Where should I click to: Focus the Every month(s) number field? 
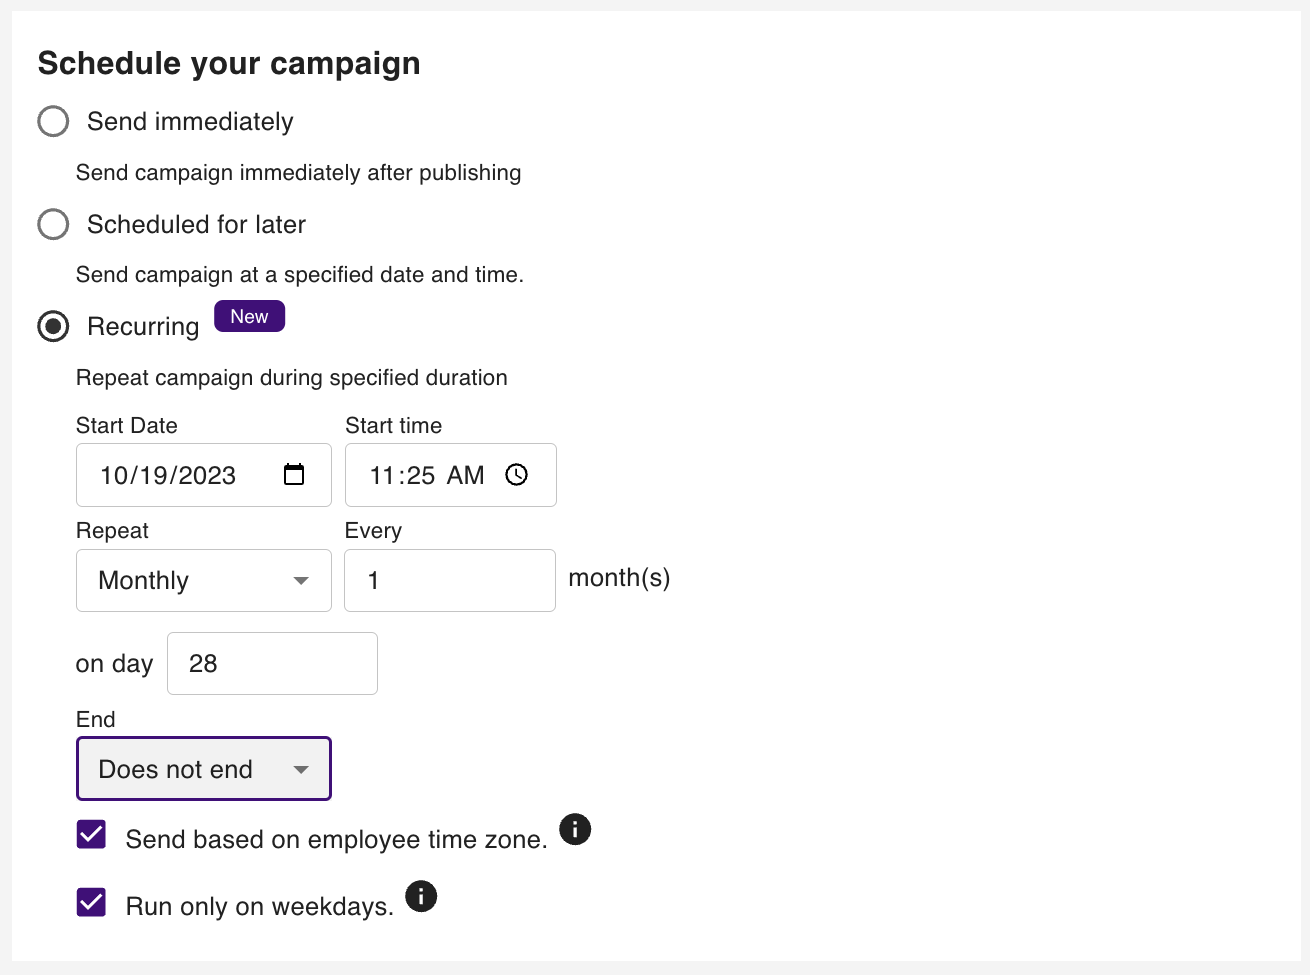(x=449, y=581)
